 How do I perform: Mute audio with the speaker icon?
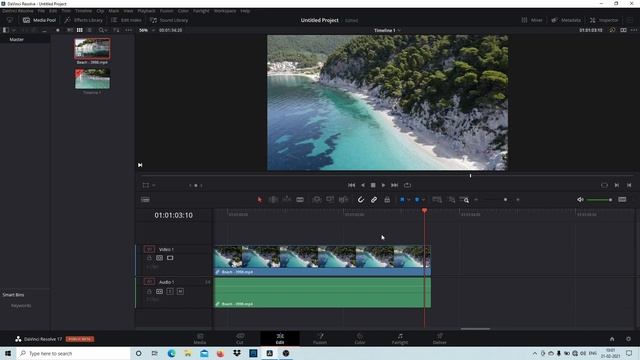(580, 200)
